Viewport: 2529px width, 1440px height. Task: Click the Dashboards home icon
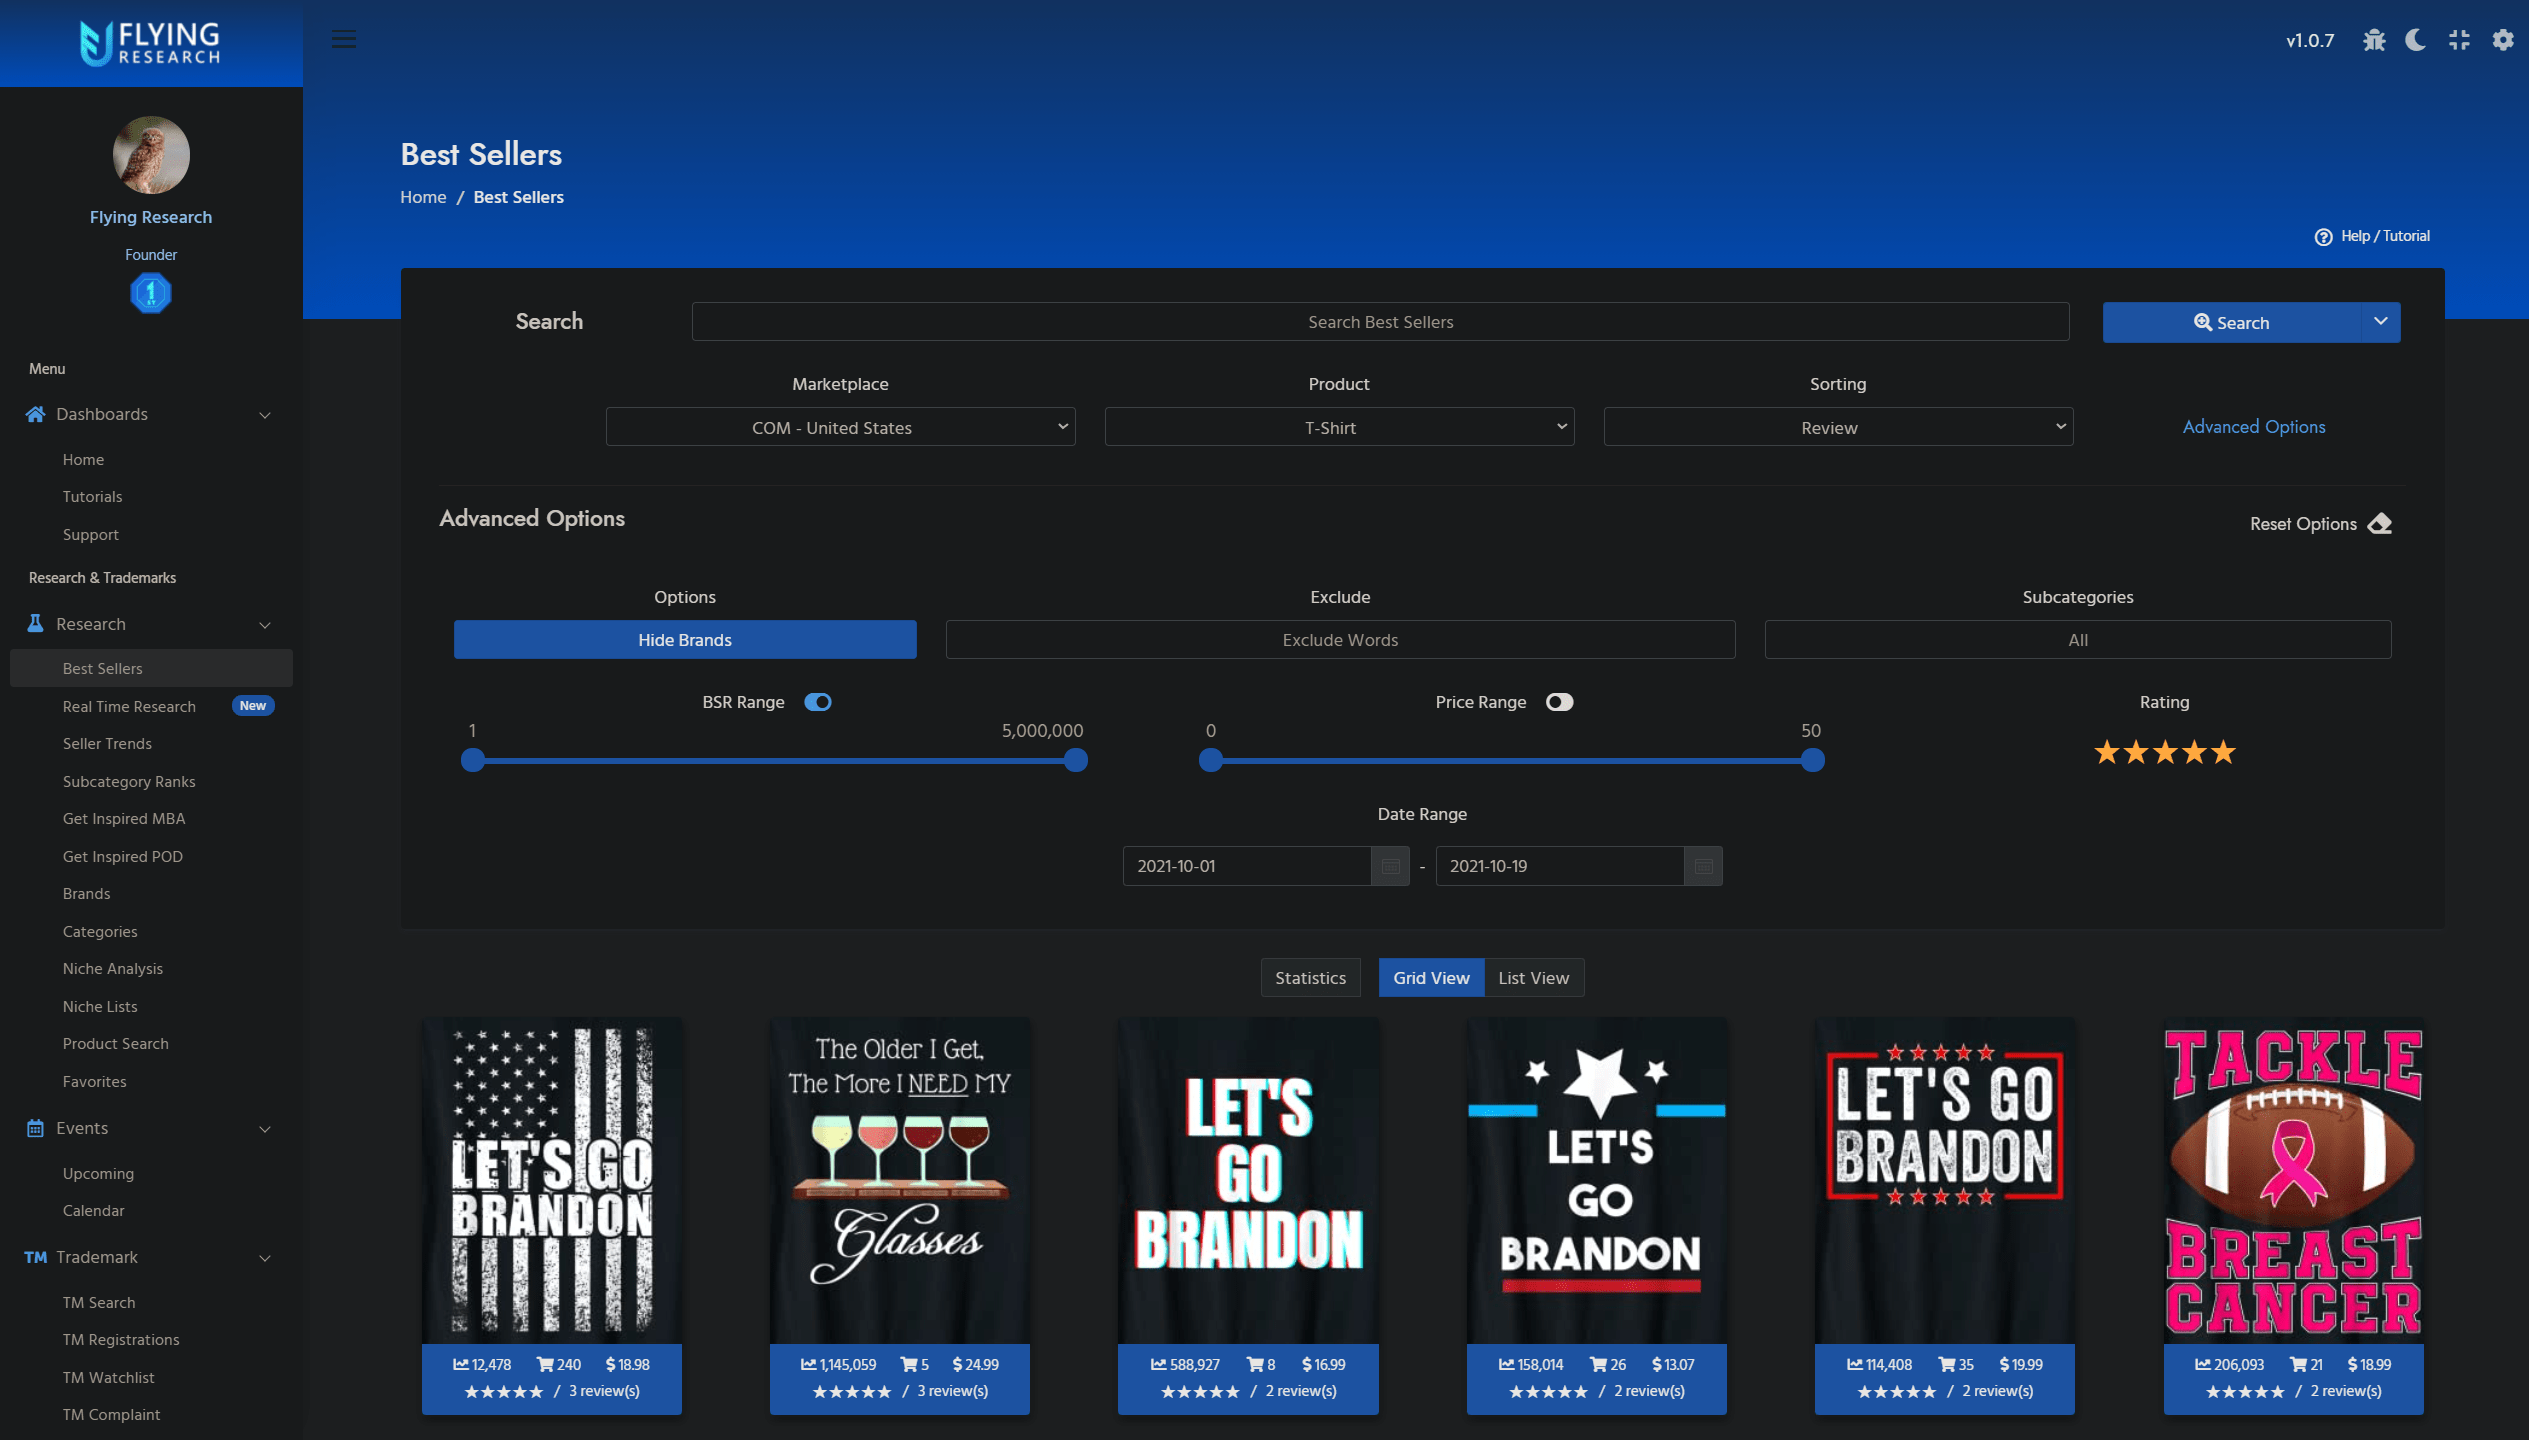pos(35,414)
